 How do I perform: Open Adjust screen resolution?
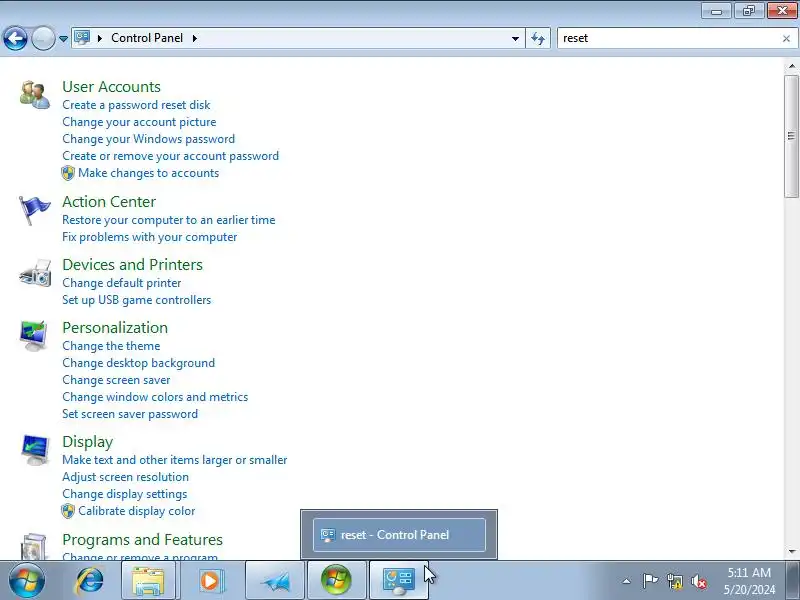point(126,477)
